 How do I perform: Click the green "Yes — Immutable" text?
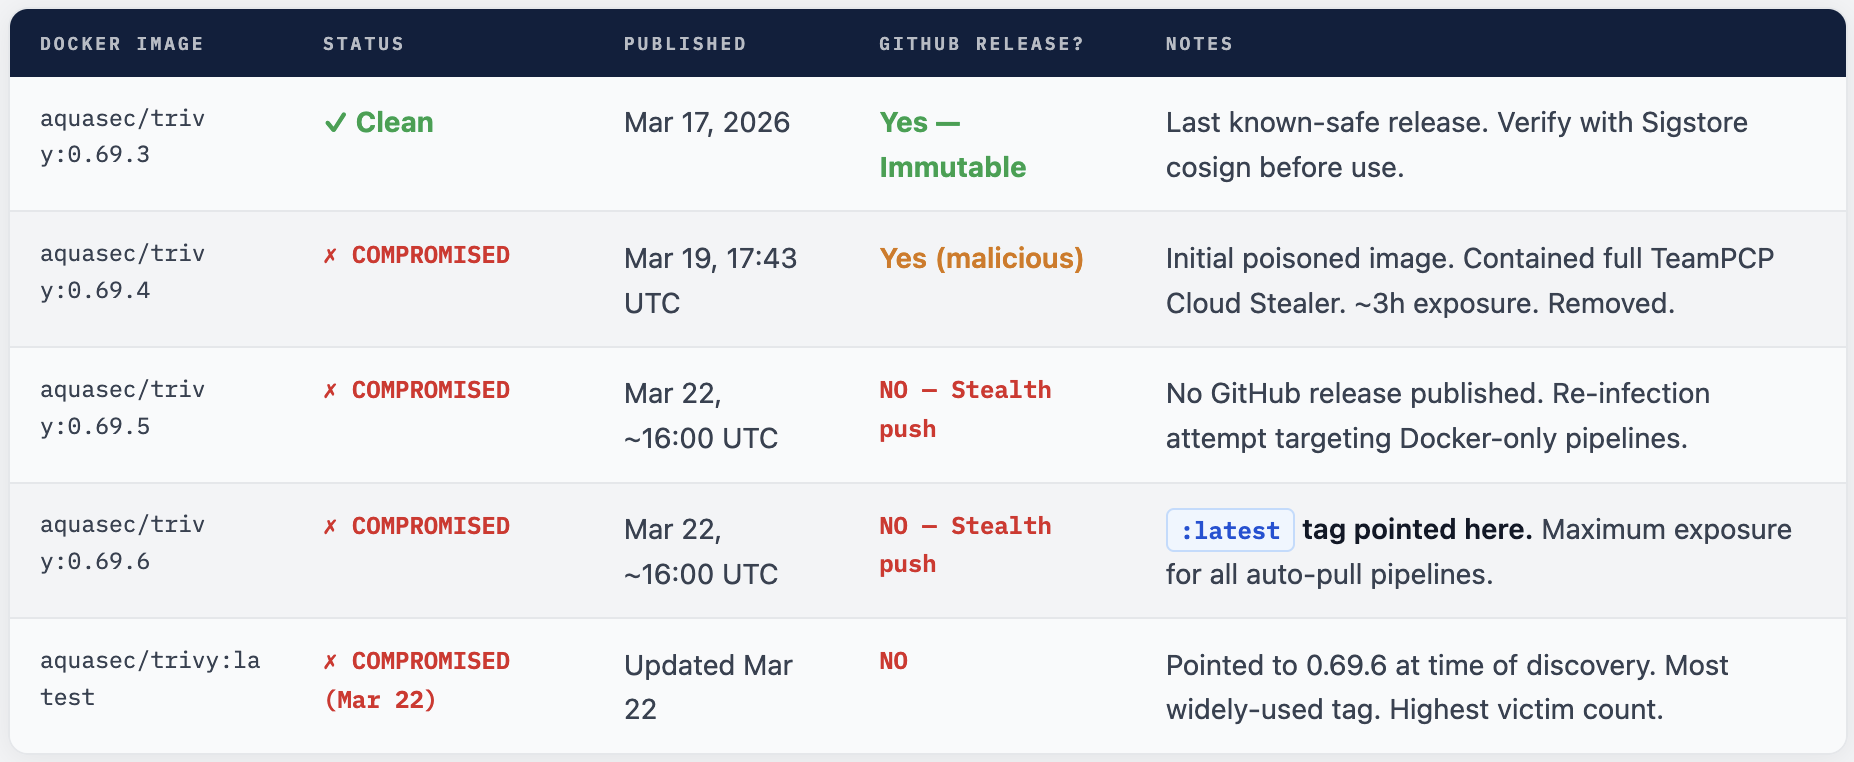[952, 145]
